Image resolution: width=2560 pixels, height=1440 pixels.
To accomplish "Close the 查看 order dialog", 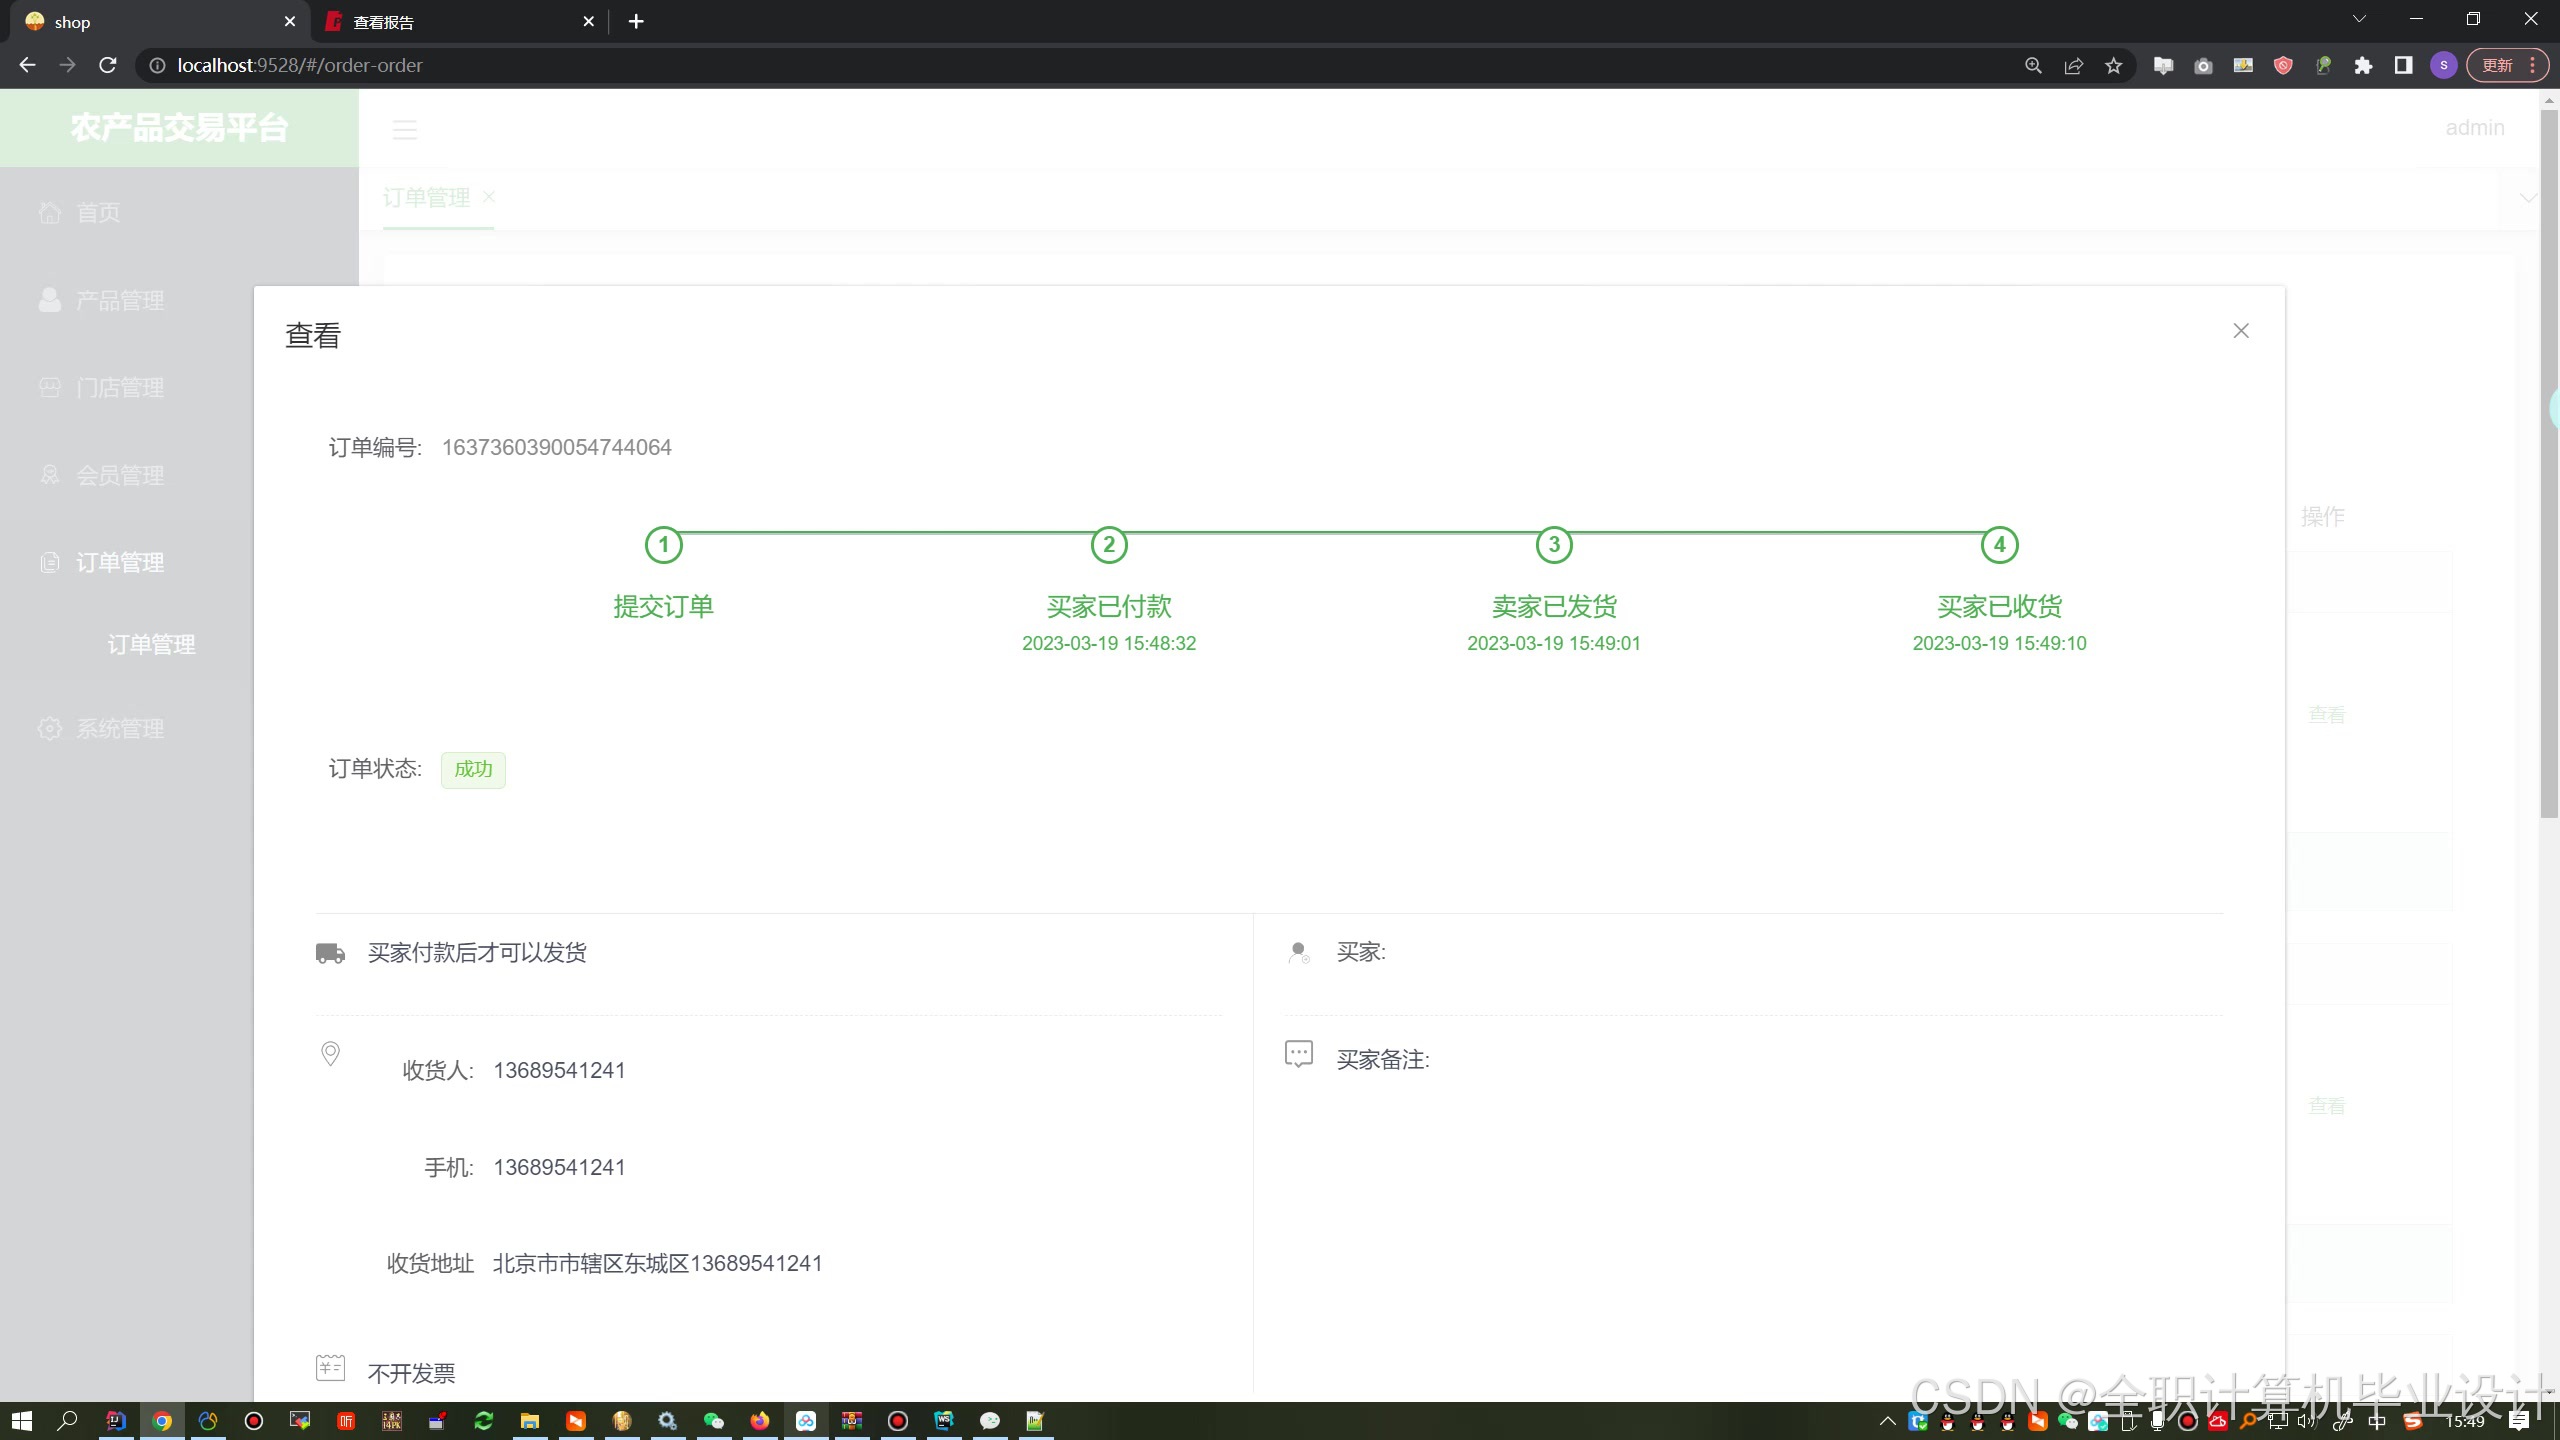I will pos(2240,331).
